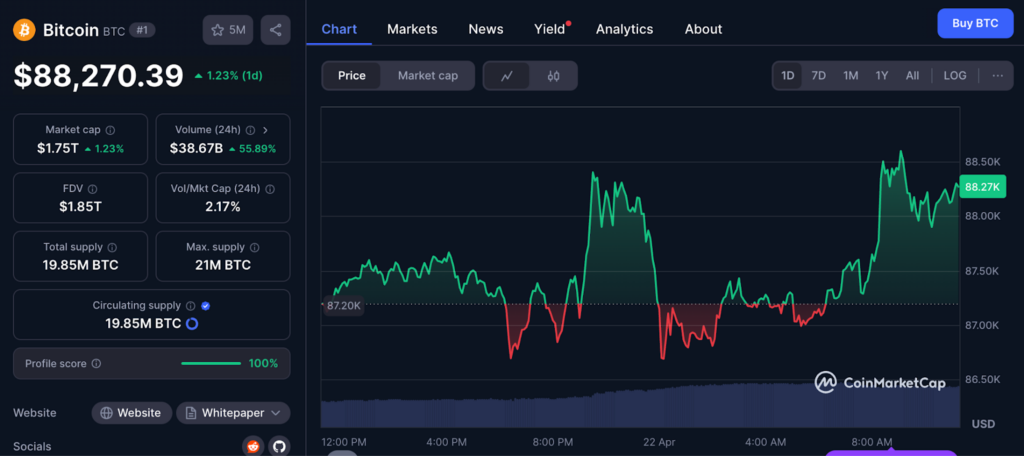Image resolution: width=1024 pixels, height=456 pixels.
Task: Open the Reddit social icon
Action: point(253,446)
